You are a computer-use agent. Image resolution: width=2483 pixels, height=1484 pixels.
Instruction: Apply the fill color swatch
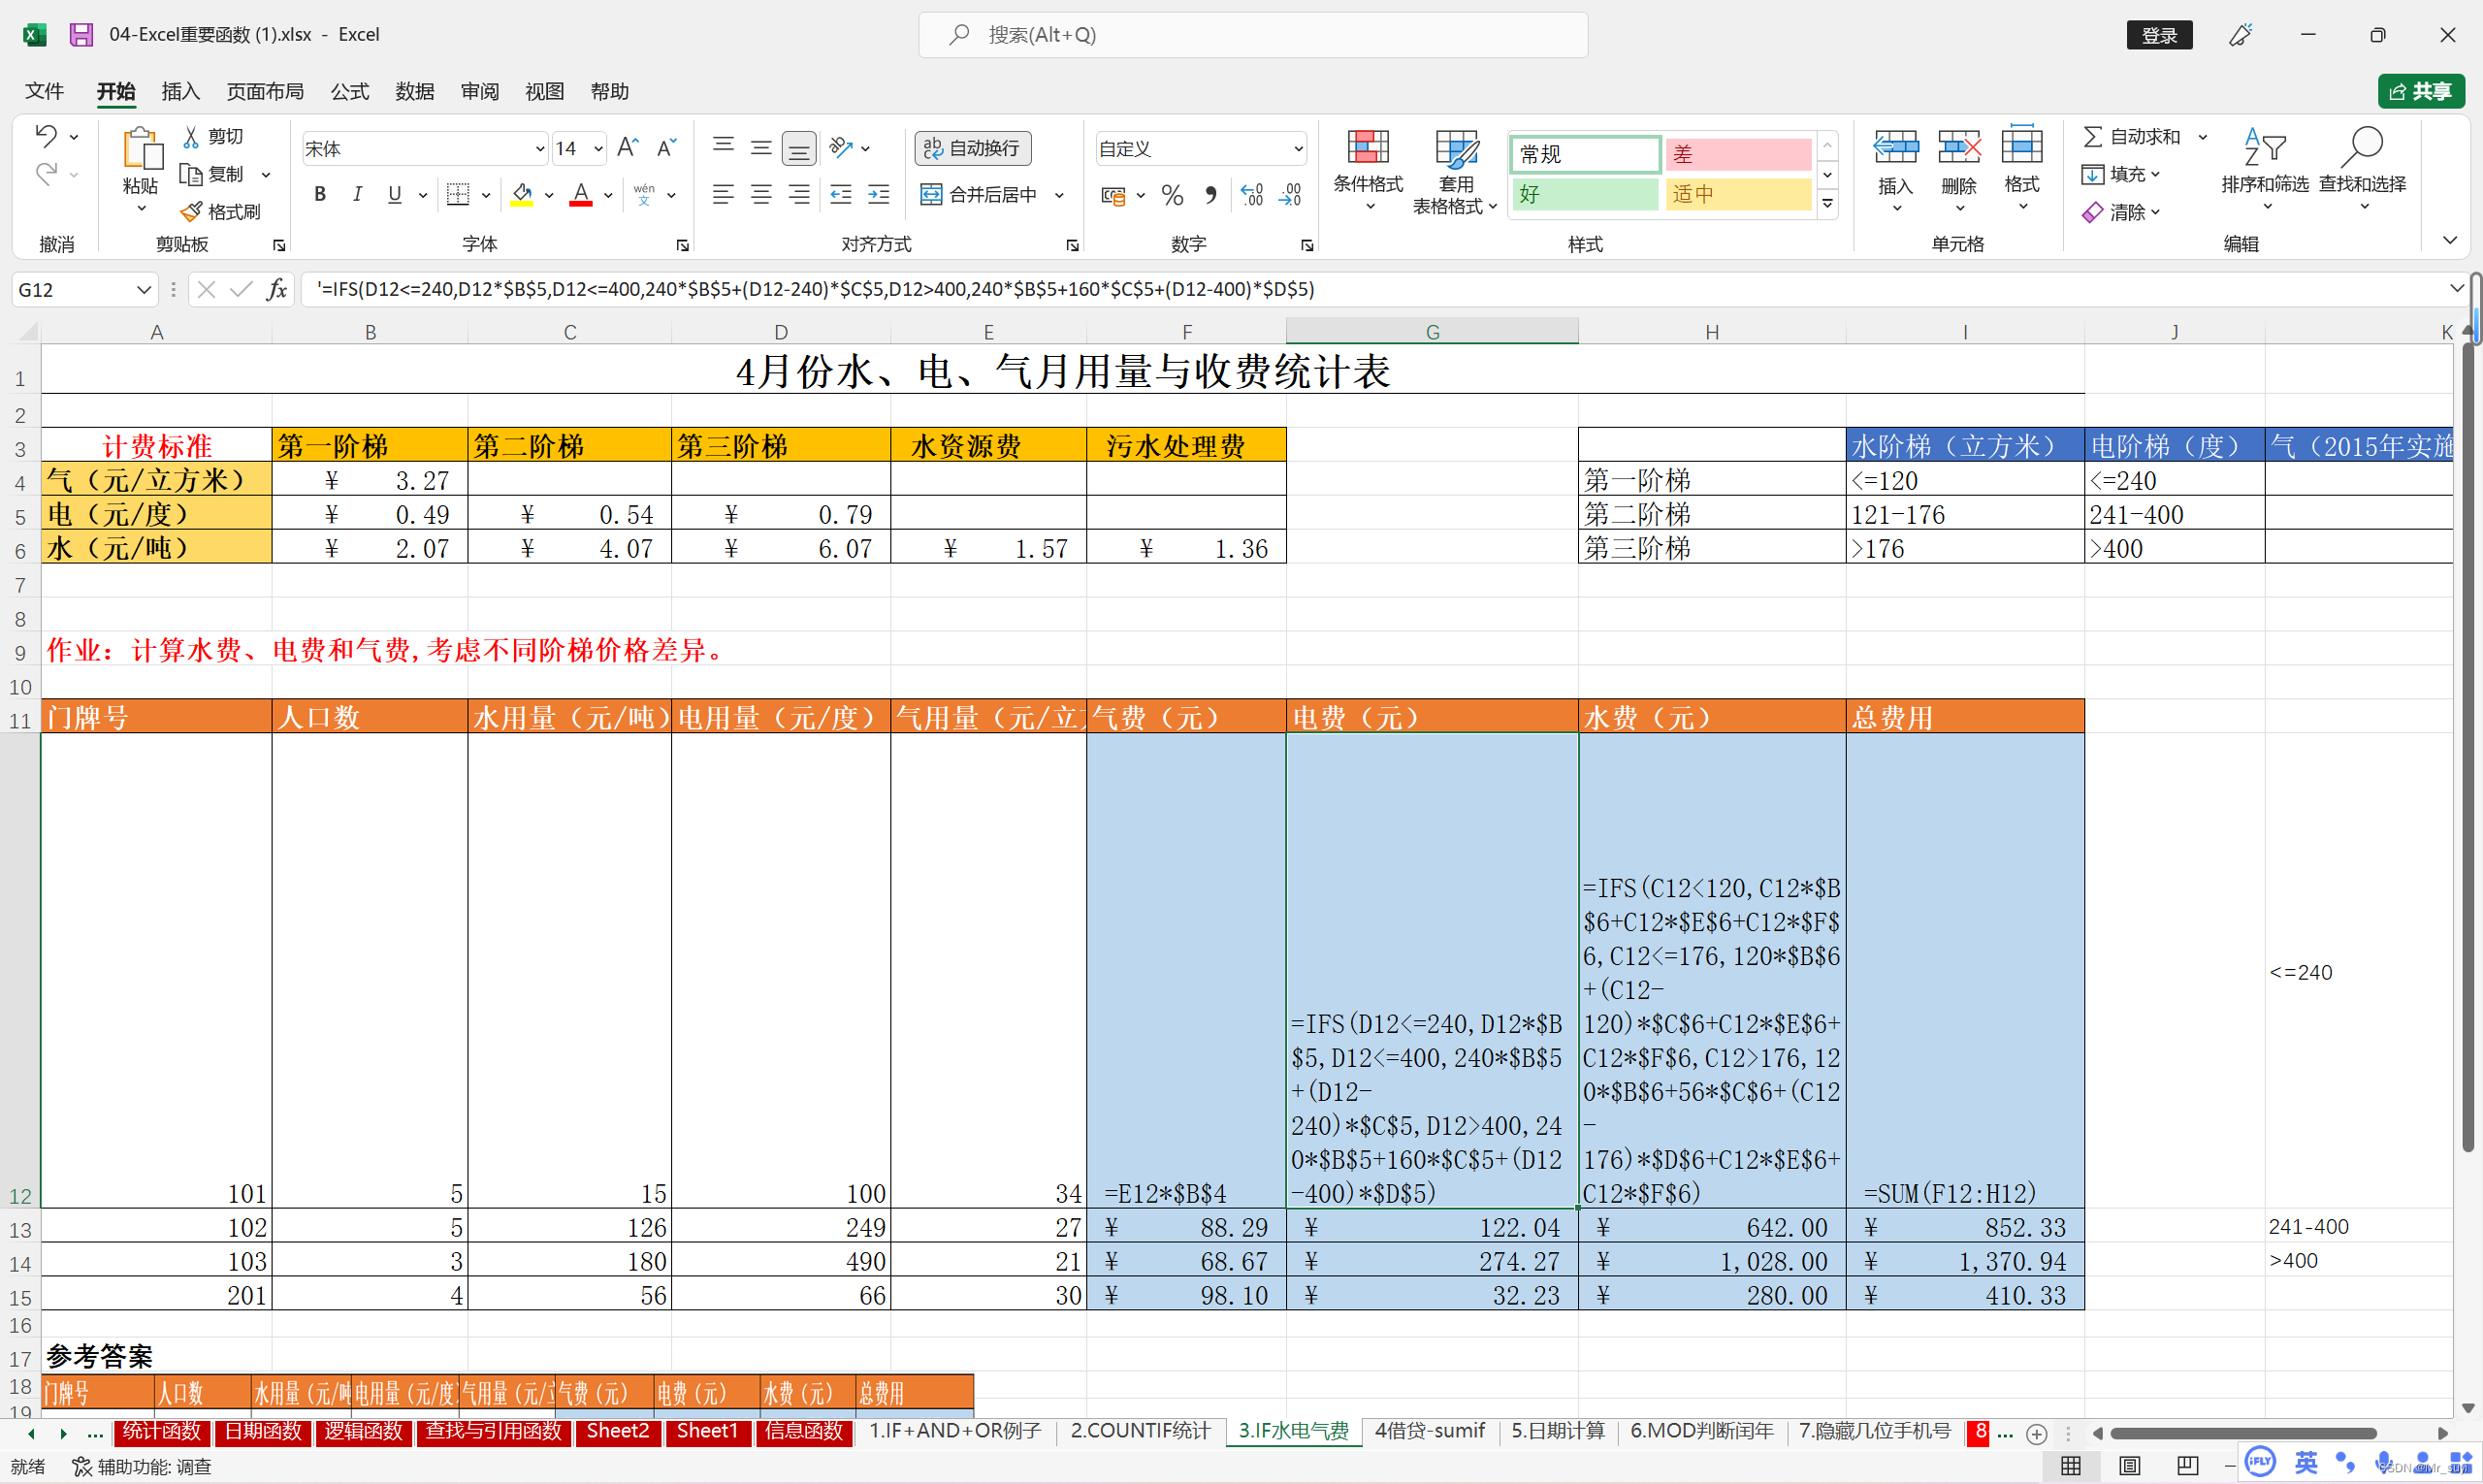(x=522, y=194)
